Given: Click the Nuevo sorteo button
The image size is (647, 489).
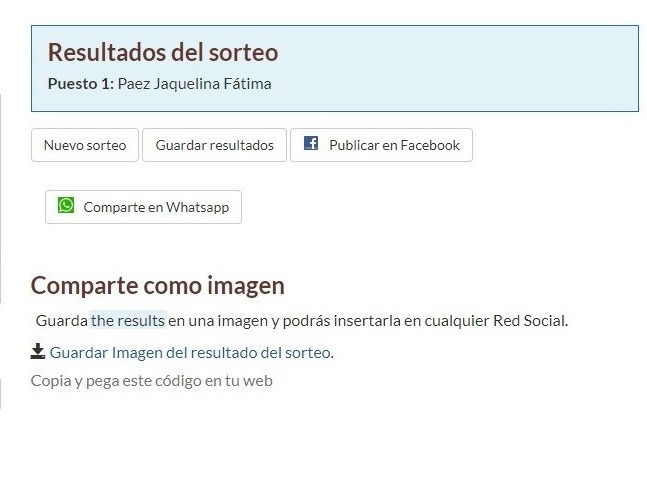Looking at the screenshot, I should click(x=85, y=145).
